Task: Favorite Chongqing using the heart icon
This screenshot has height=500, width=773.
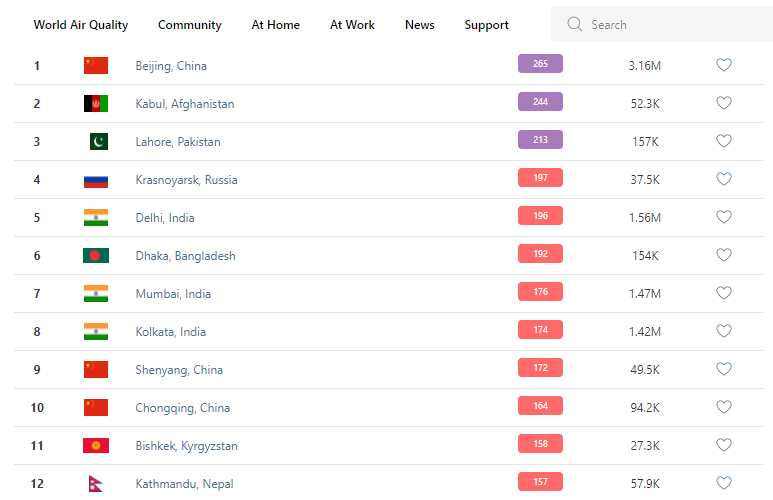Action: (724, 408)
